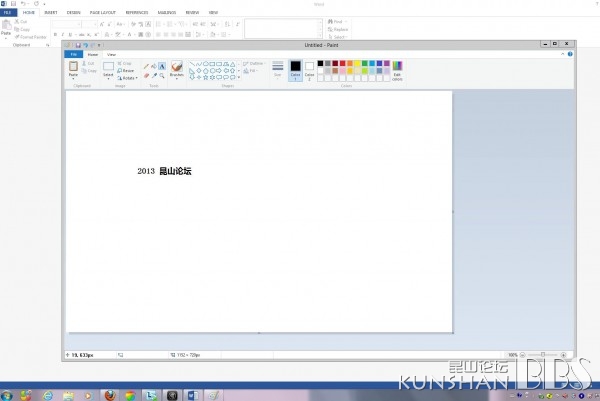Image resolution: width=600 pixels, height=401 pixels.
Task: Click the Undo arrow in Paint's quick access toolbar
Action: pyautogui.click(x=85, y=45)
